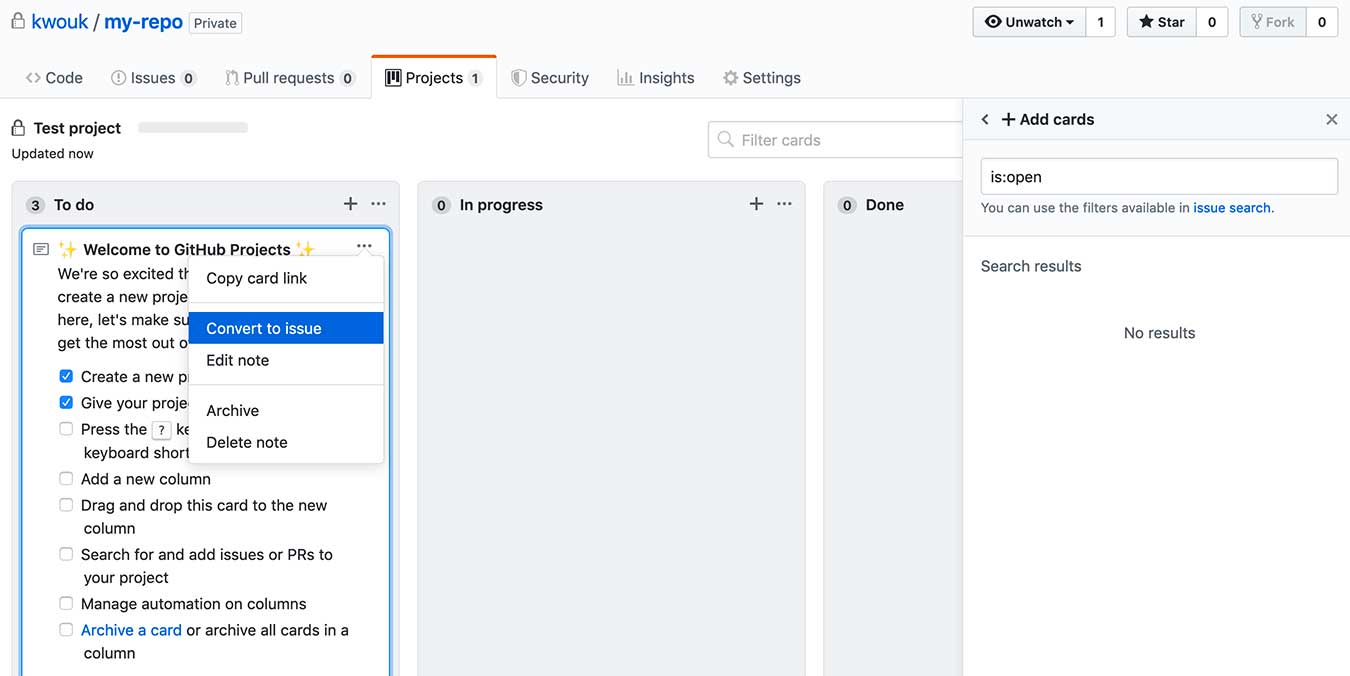Fork the repository
This screenshot has height=676, width=1350.
click(x=1272, y=21)
